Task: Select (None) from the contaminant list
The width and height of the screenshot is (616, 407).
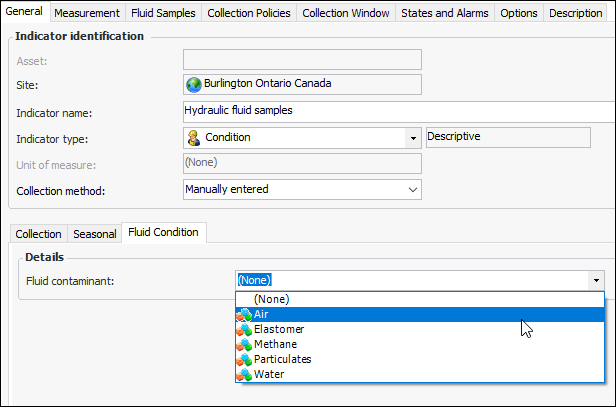Action: click(x=270, y=299)
